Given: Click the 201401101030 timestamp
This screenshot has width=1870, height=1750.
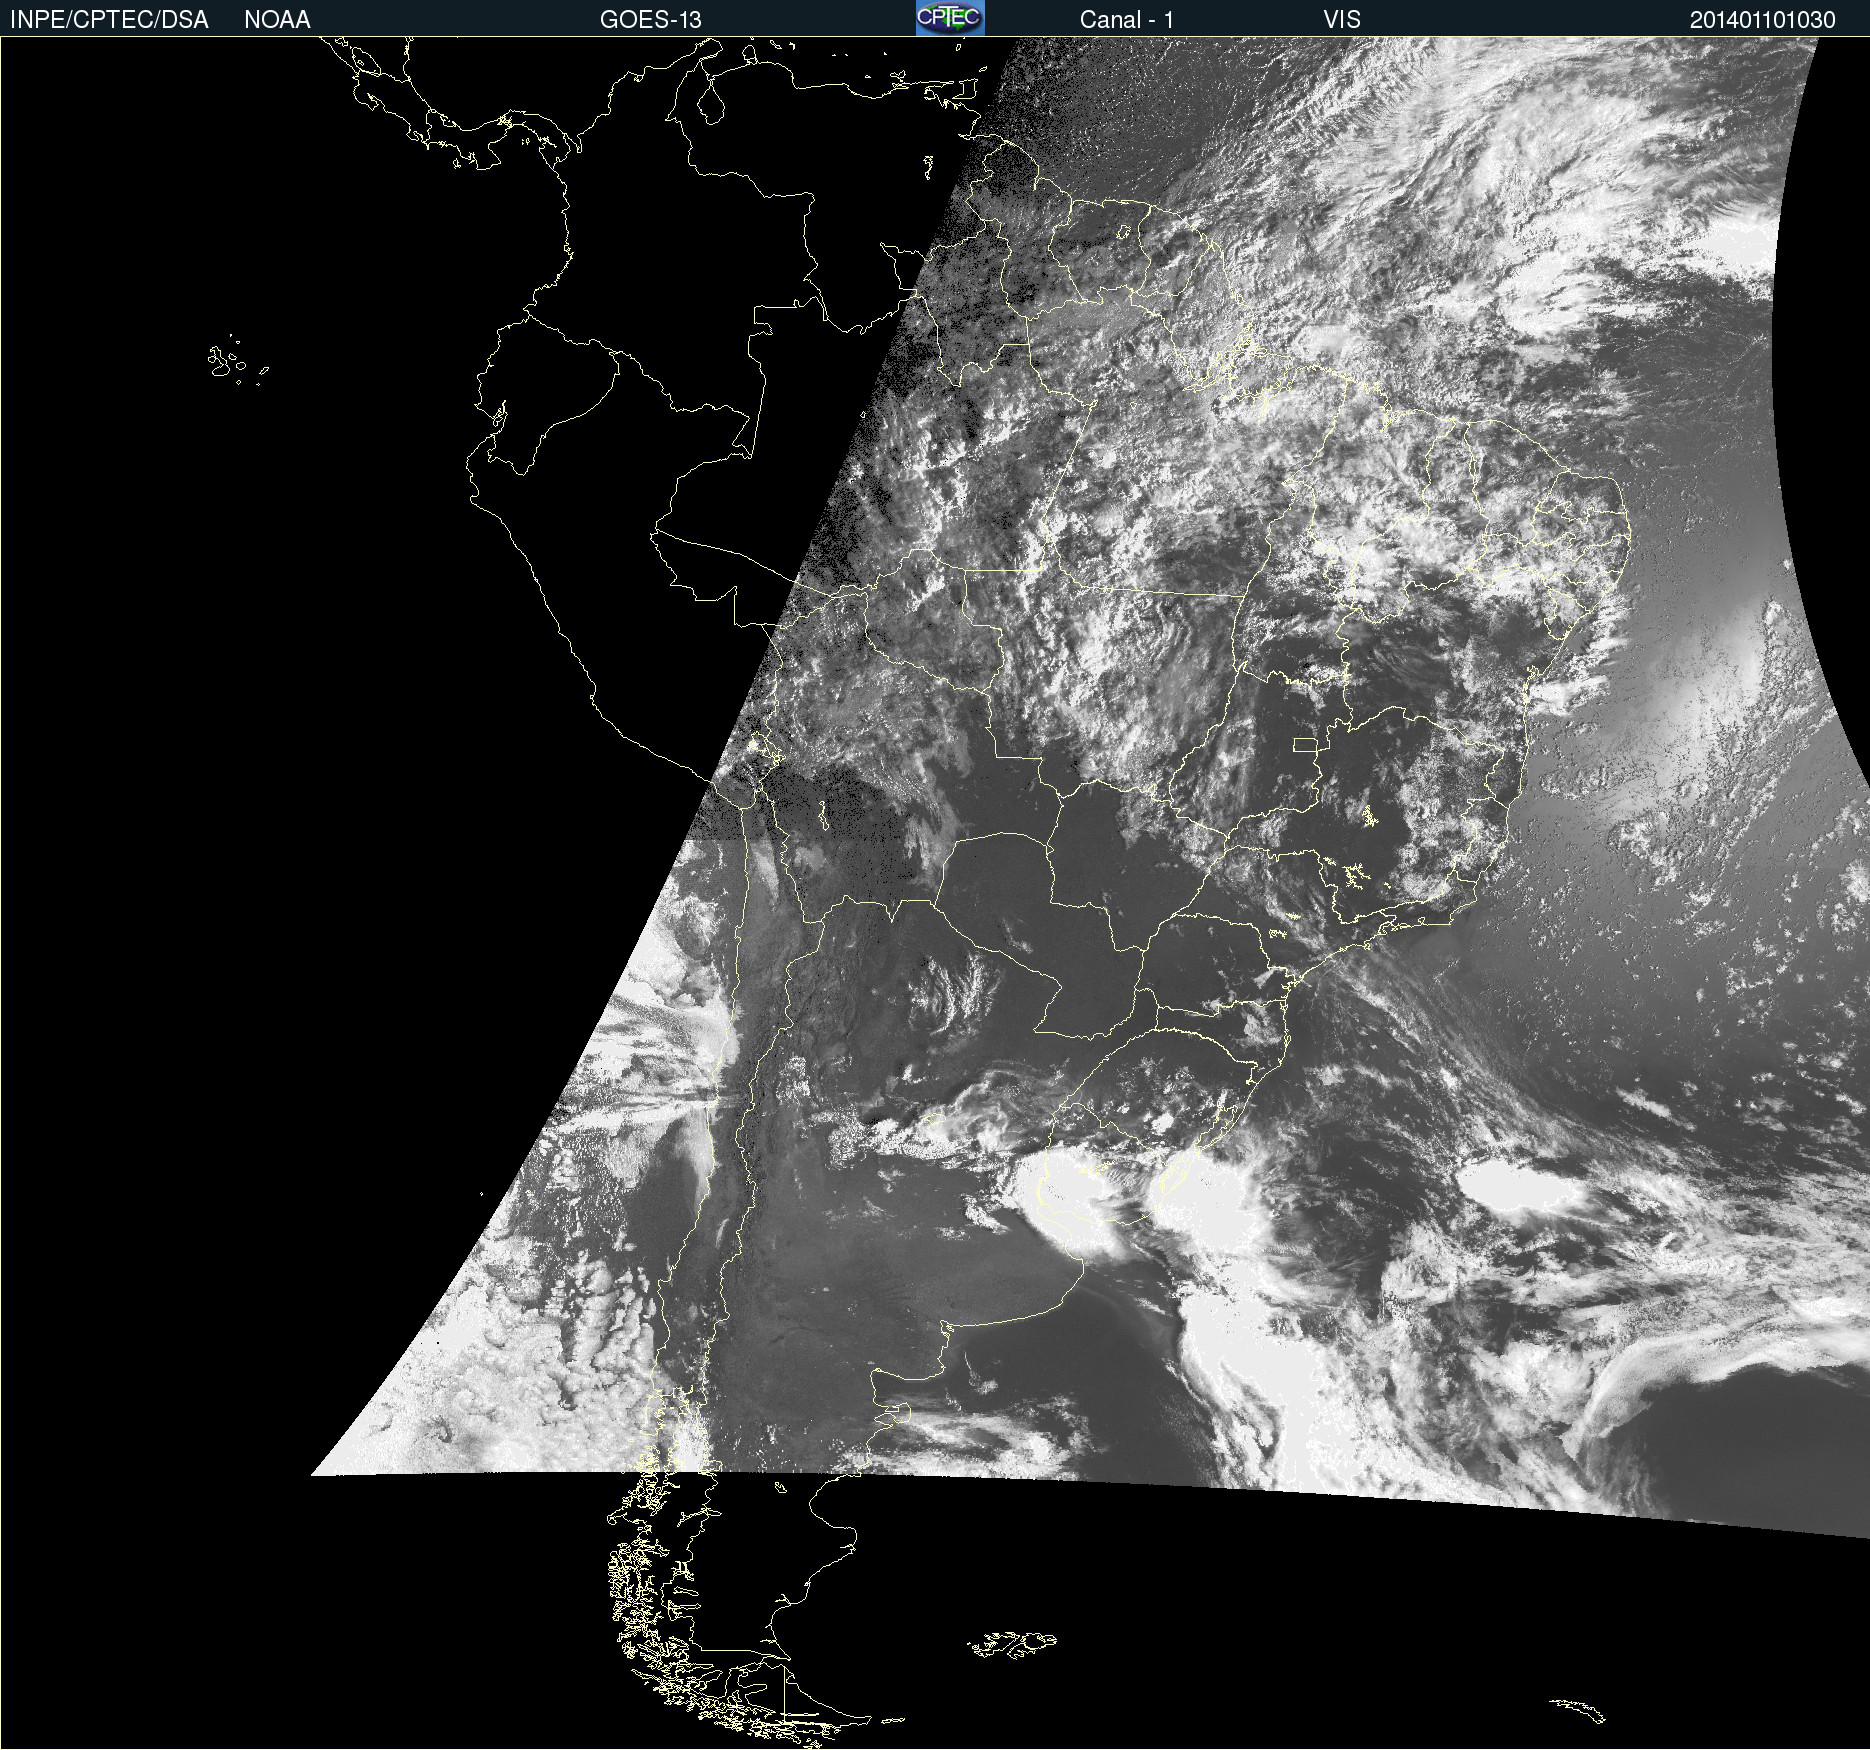Looking at the screenshot, I should pyautogui.click(x=1762, y=20).
